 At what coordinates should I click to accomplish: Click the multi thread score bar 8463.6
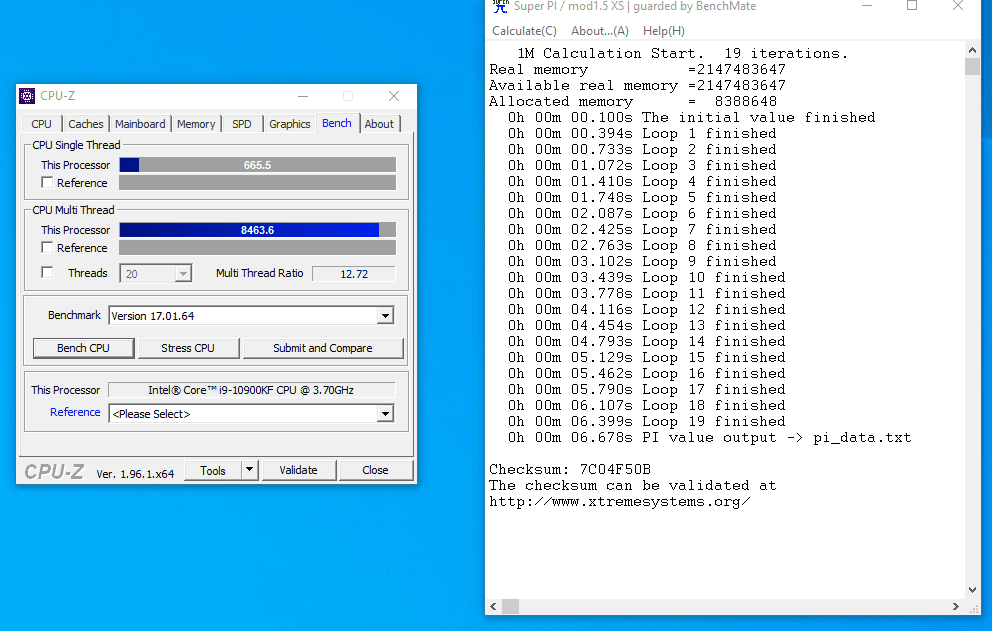click(257, 230)
